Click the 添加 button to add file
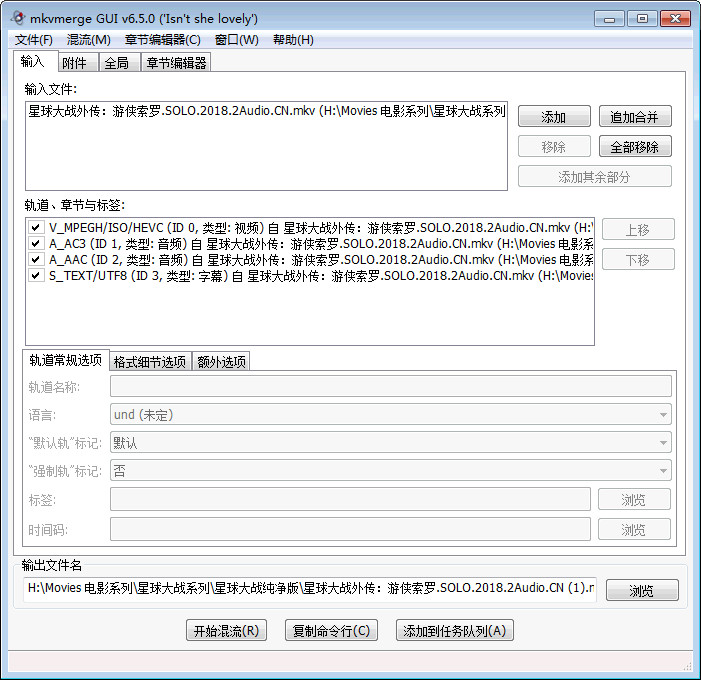 [x=553, y=117]
